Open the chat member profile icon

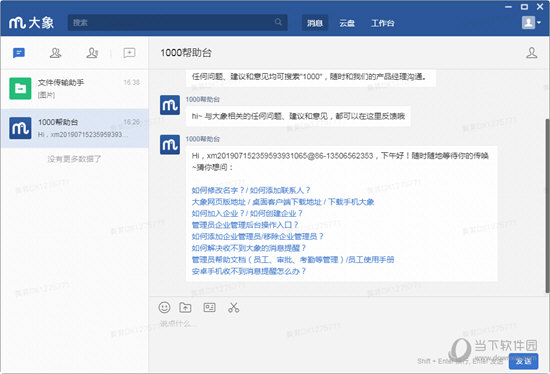[x=531, y=53]
